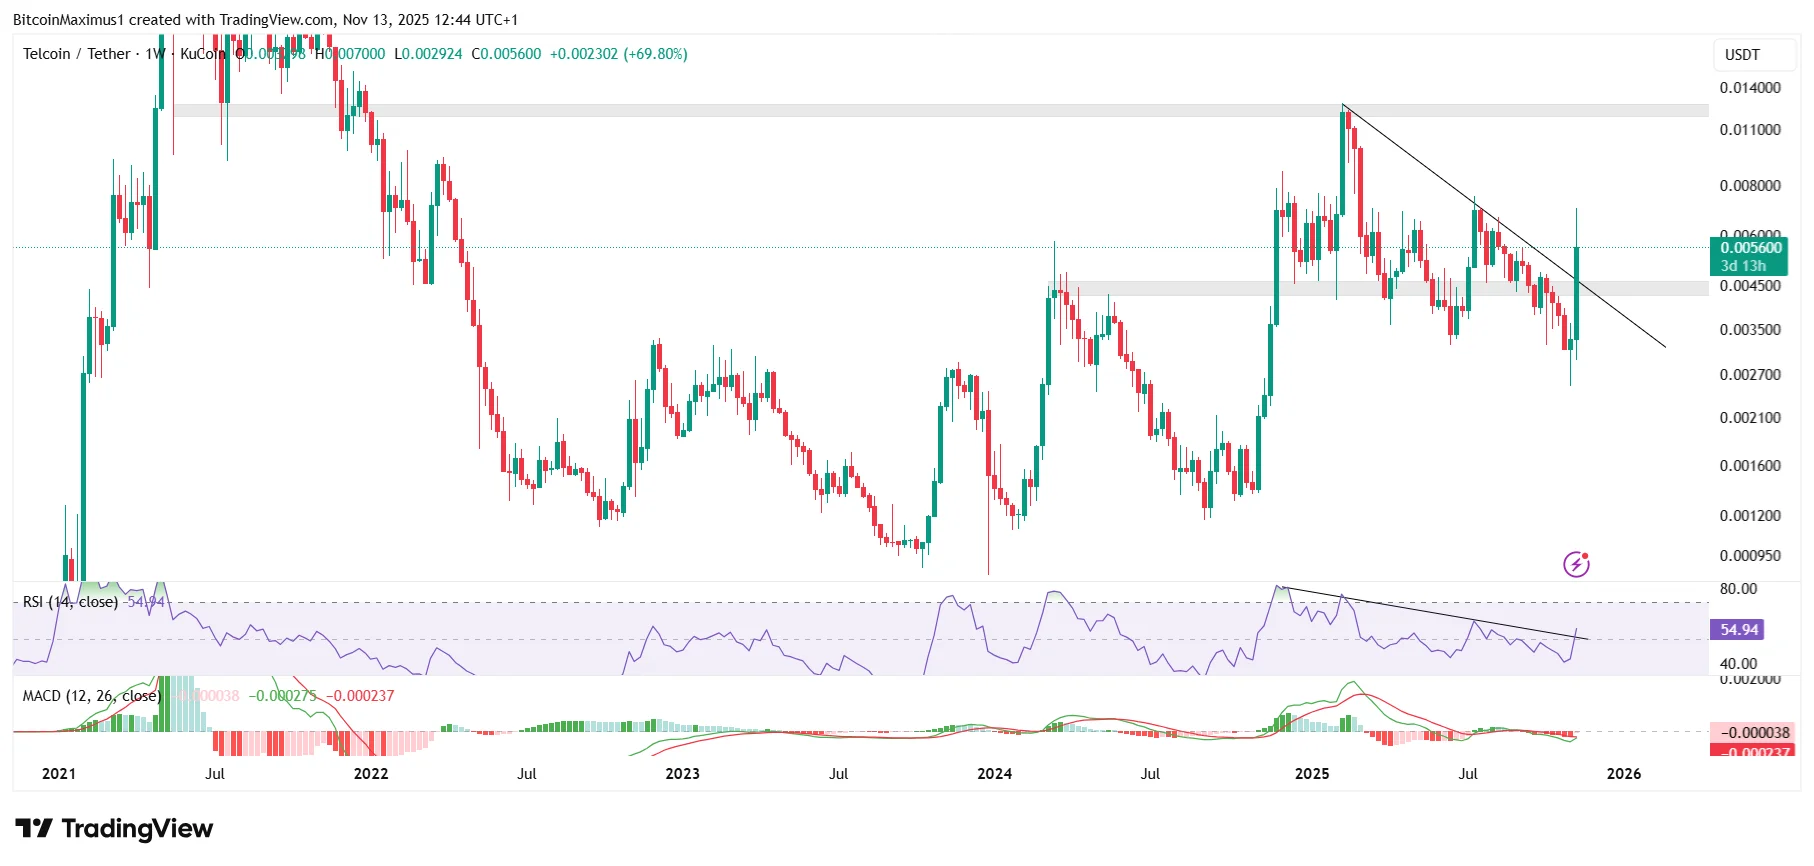Image resolution: width=1814 pixels, height=866 pixels.
Task: Click the 0.000950 price axis label
Action: (1750, 556)
